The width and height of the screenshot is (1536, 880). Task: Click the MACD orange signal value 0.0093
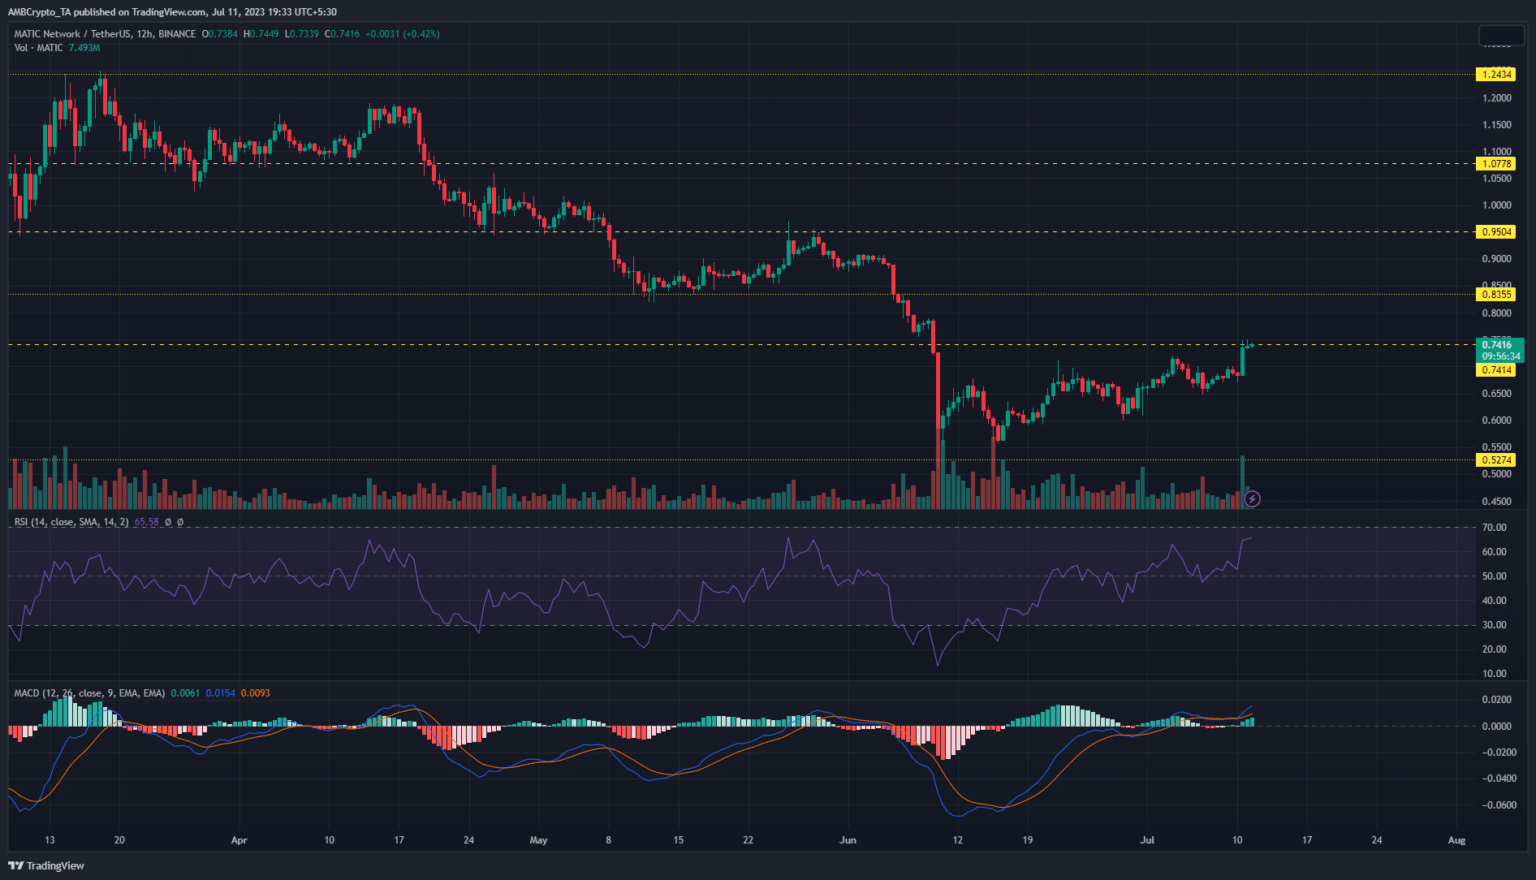(x=256, y=693)
